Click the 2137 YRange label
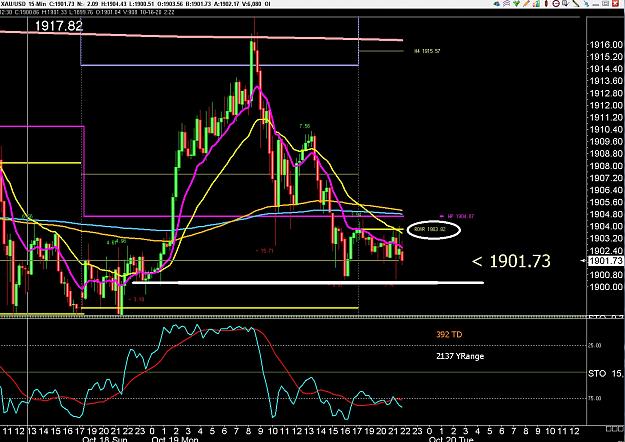This screenshot has height=442, width=625. pyautogui.click(x=460, y=356)
